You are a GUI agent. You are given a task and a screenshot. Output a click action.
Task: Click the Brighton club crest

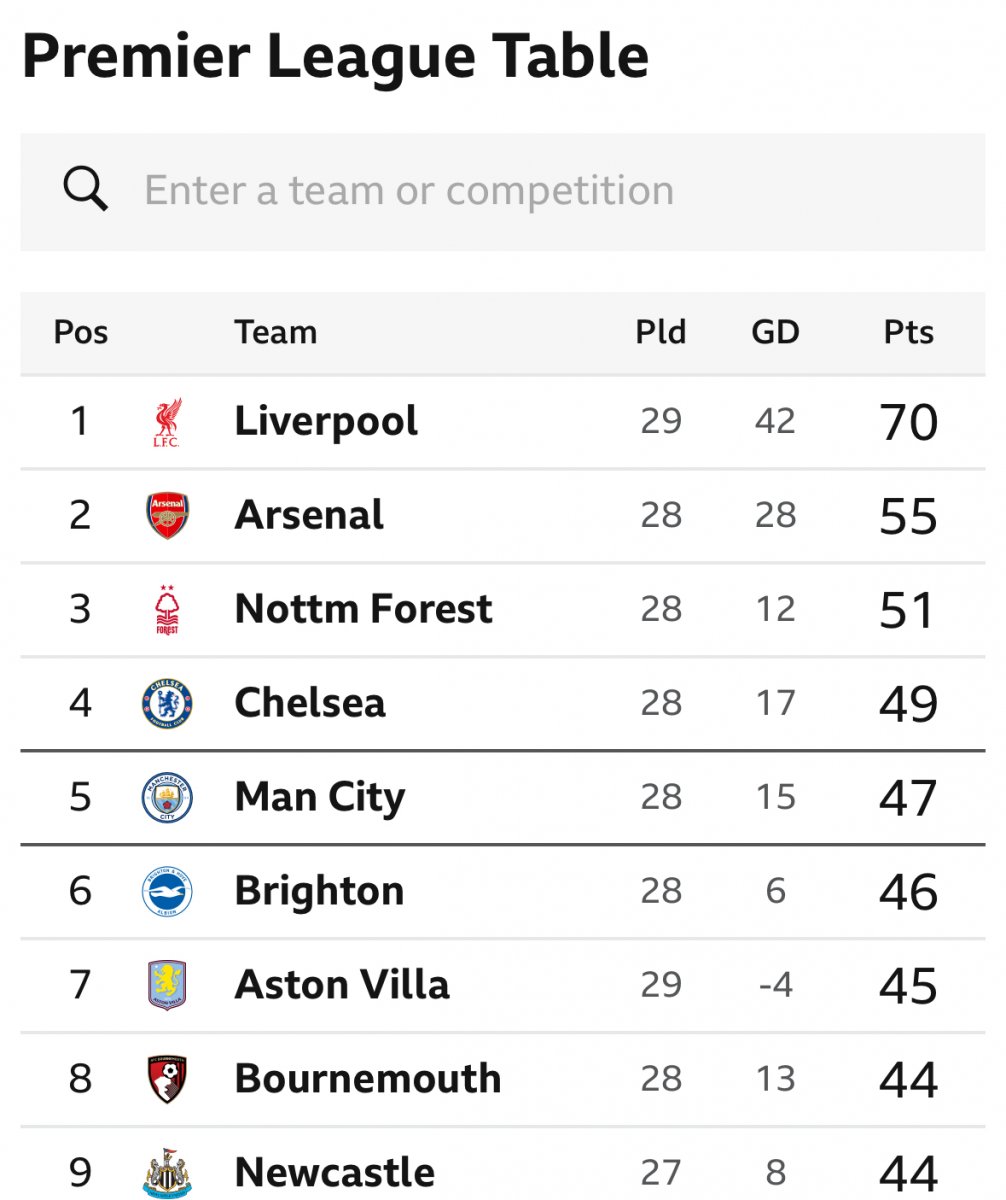[167, 892]
